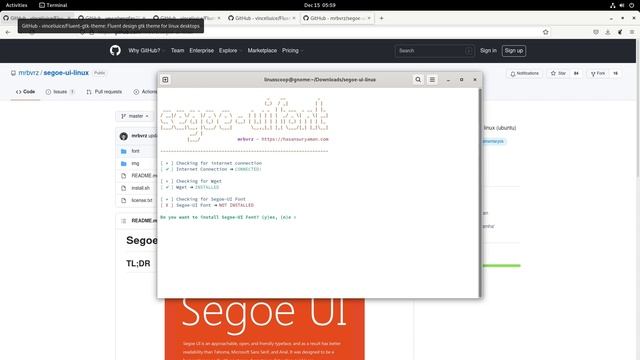Click the GitHub octocat logo
The width and height of the screenshot is (640, 360).
[x=115, y=51]
